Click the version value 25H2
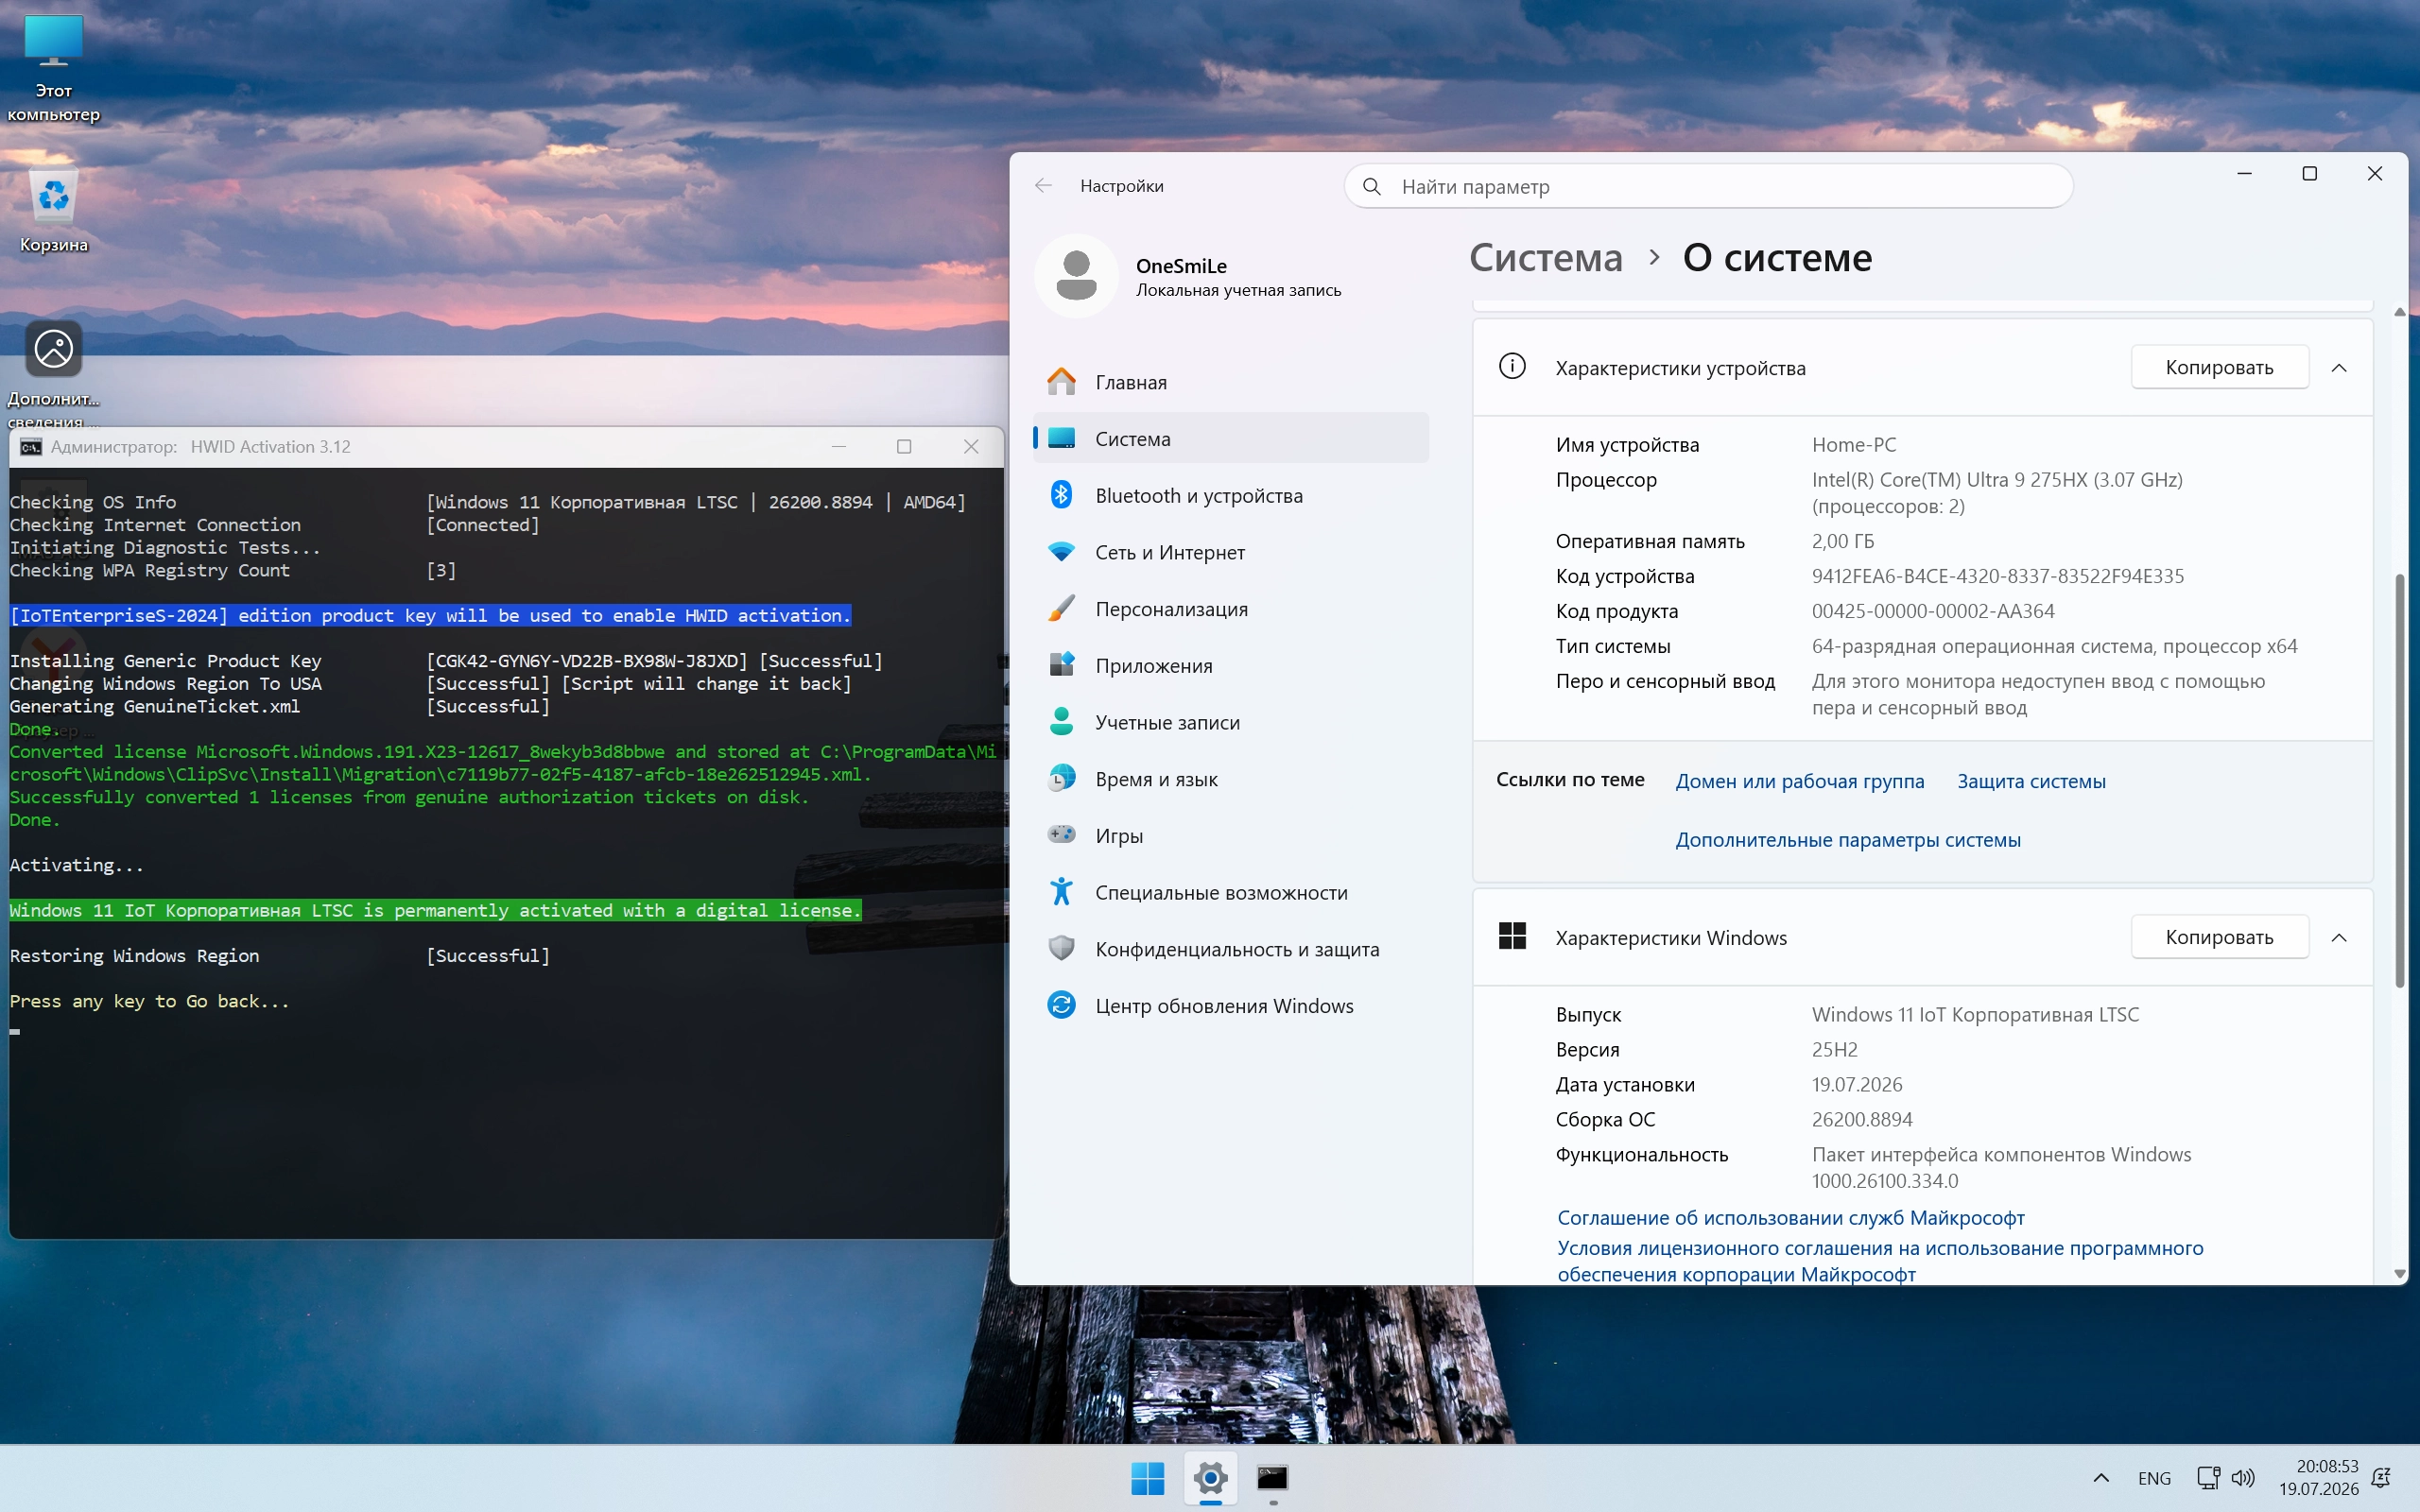The width and height of the screenshot is (2420, 1512). click(x=1834, y=1050)
